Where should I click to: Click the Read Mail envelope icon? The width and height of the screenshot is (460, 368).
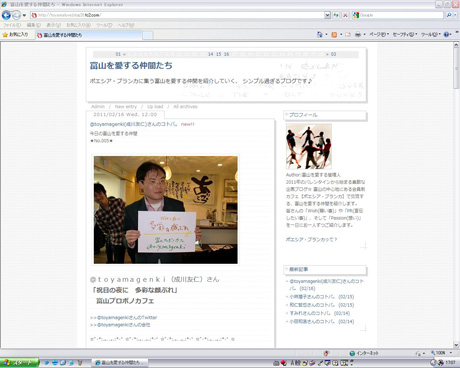click(x=348, y=34)
